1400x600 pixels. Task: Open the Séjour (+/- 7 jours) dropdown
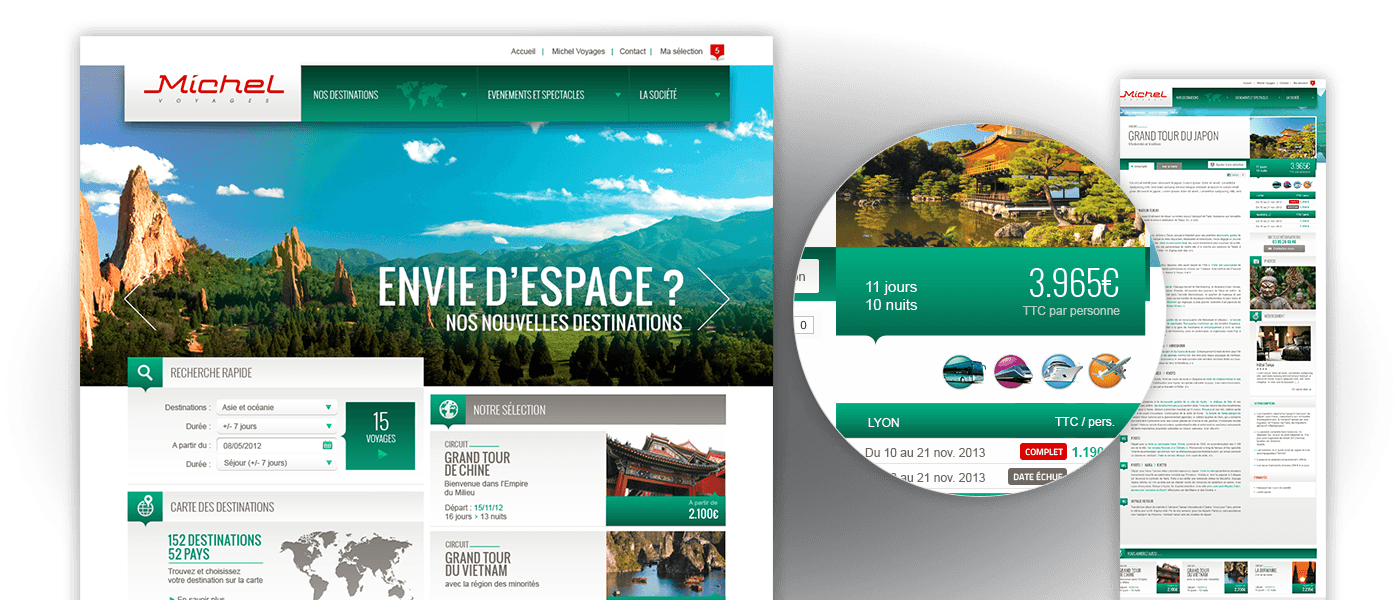click(276, 464)
